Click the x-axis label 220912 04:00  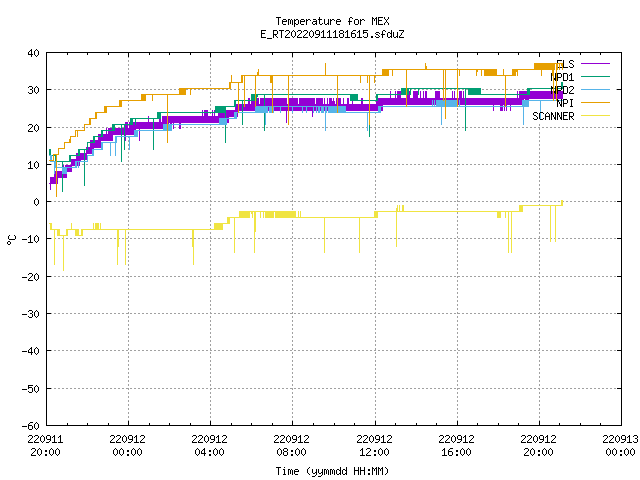point(210,445)
